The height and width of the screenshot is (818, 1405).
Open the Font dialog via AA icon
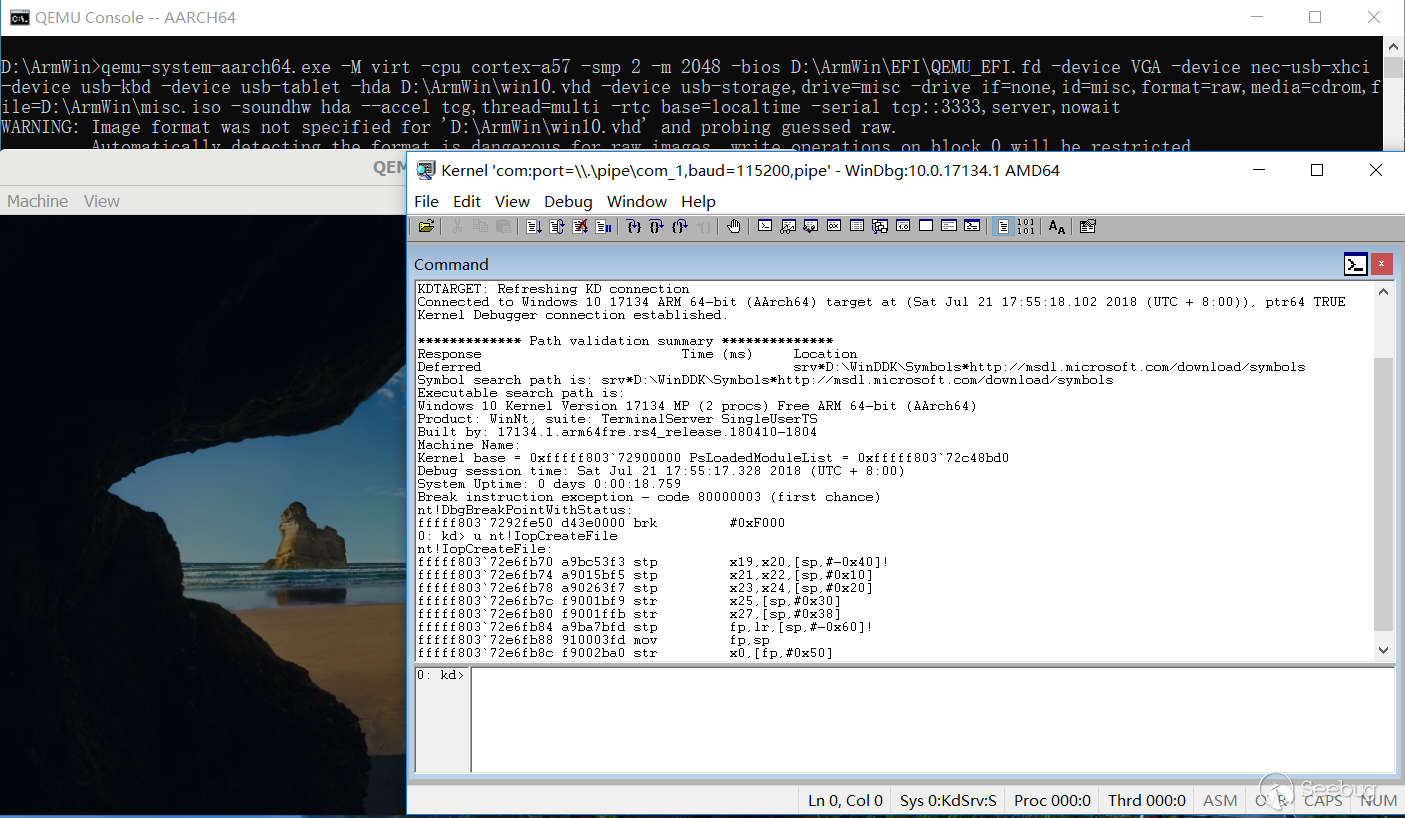pyautogui.click(x=1057, y=227)
